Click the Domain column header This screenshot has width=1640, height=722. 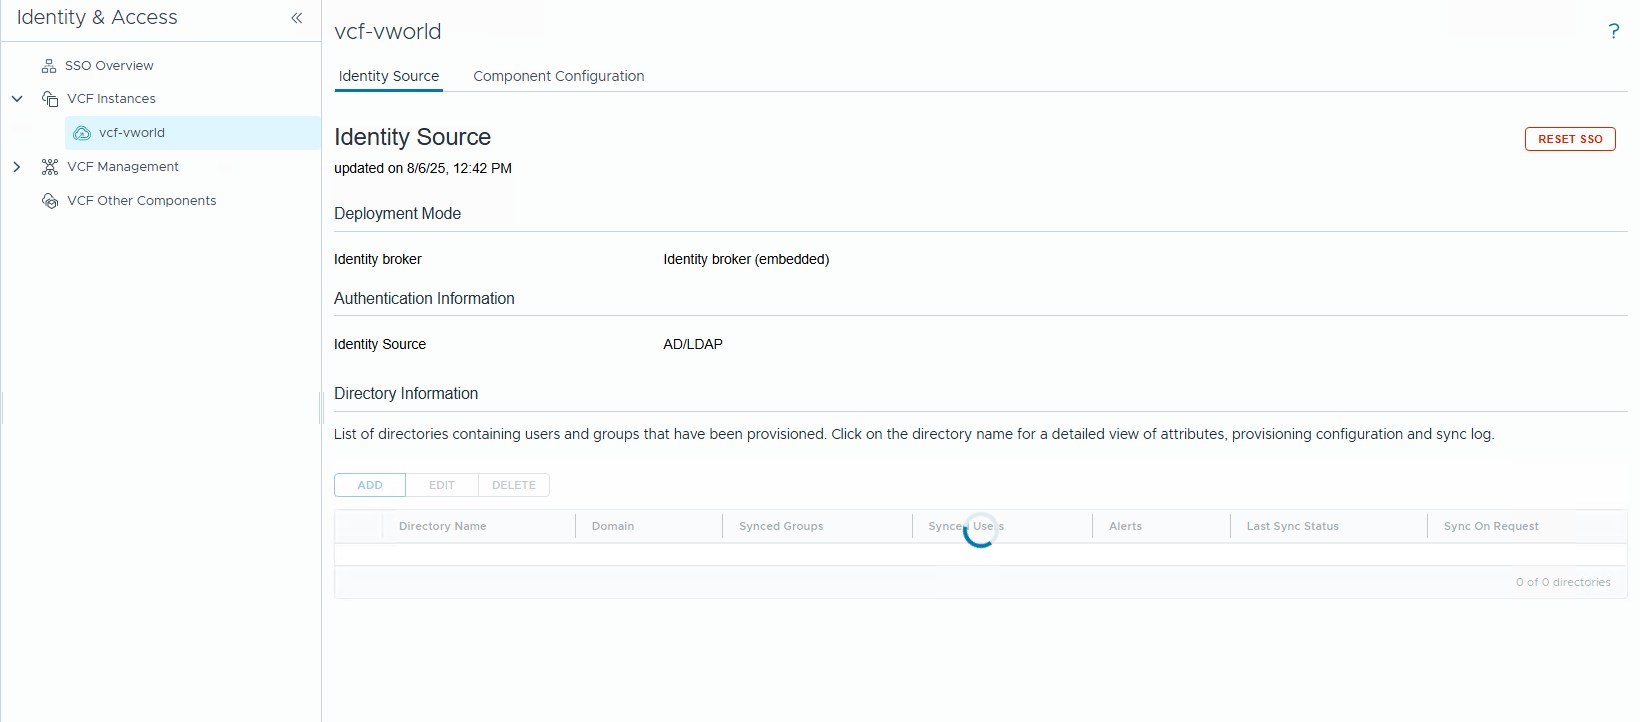tap(613, 526)
